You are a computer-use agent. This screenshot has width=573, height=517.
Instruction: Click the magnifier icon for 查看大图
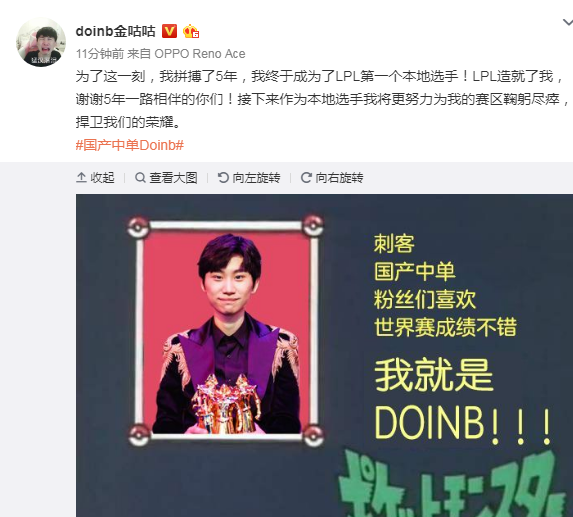point(140,178)
